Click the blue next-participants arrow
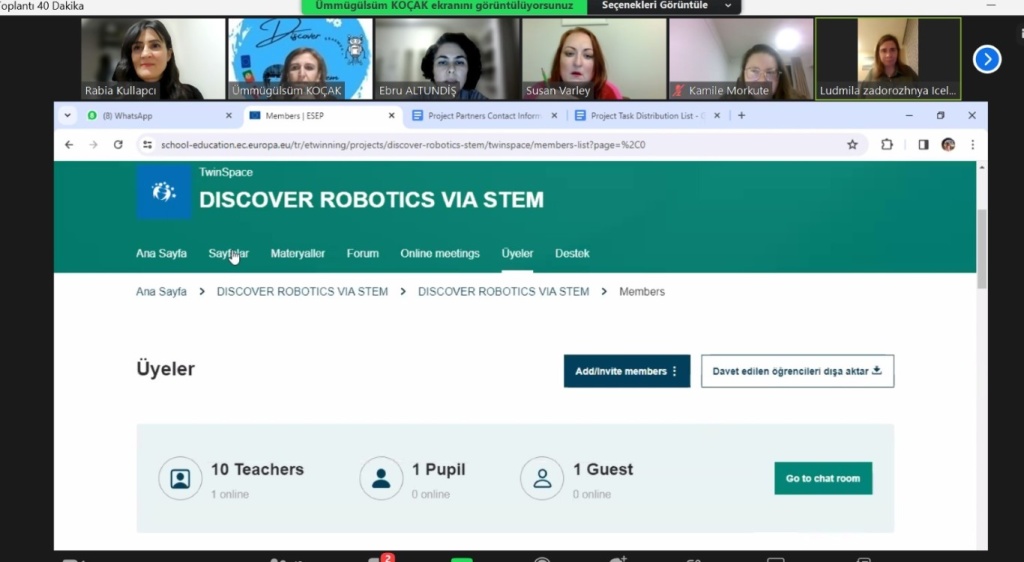 pos(986,60)
